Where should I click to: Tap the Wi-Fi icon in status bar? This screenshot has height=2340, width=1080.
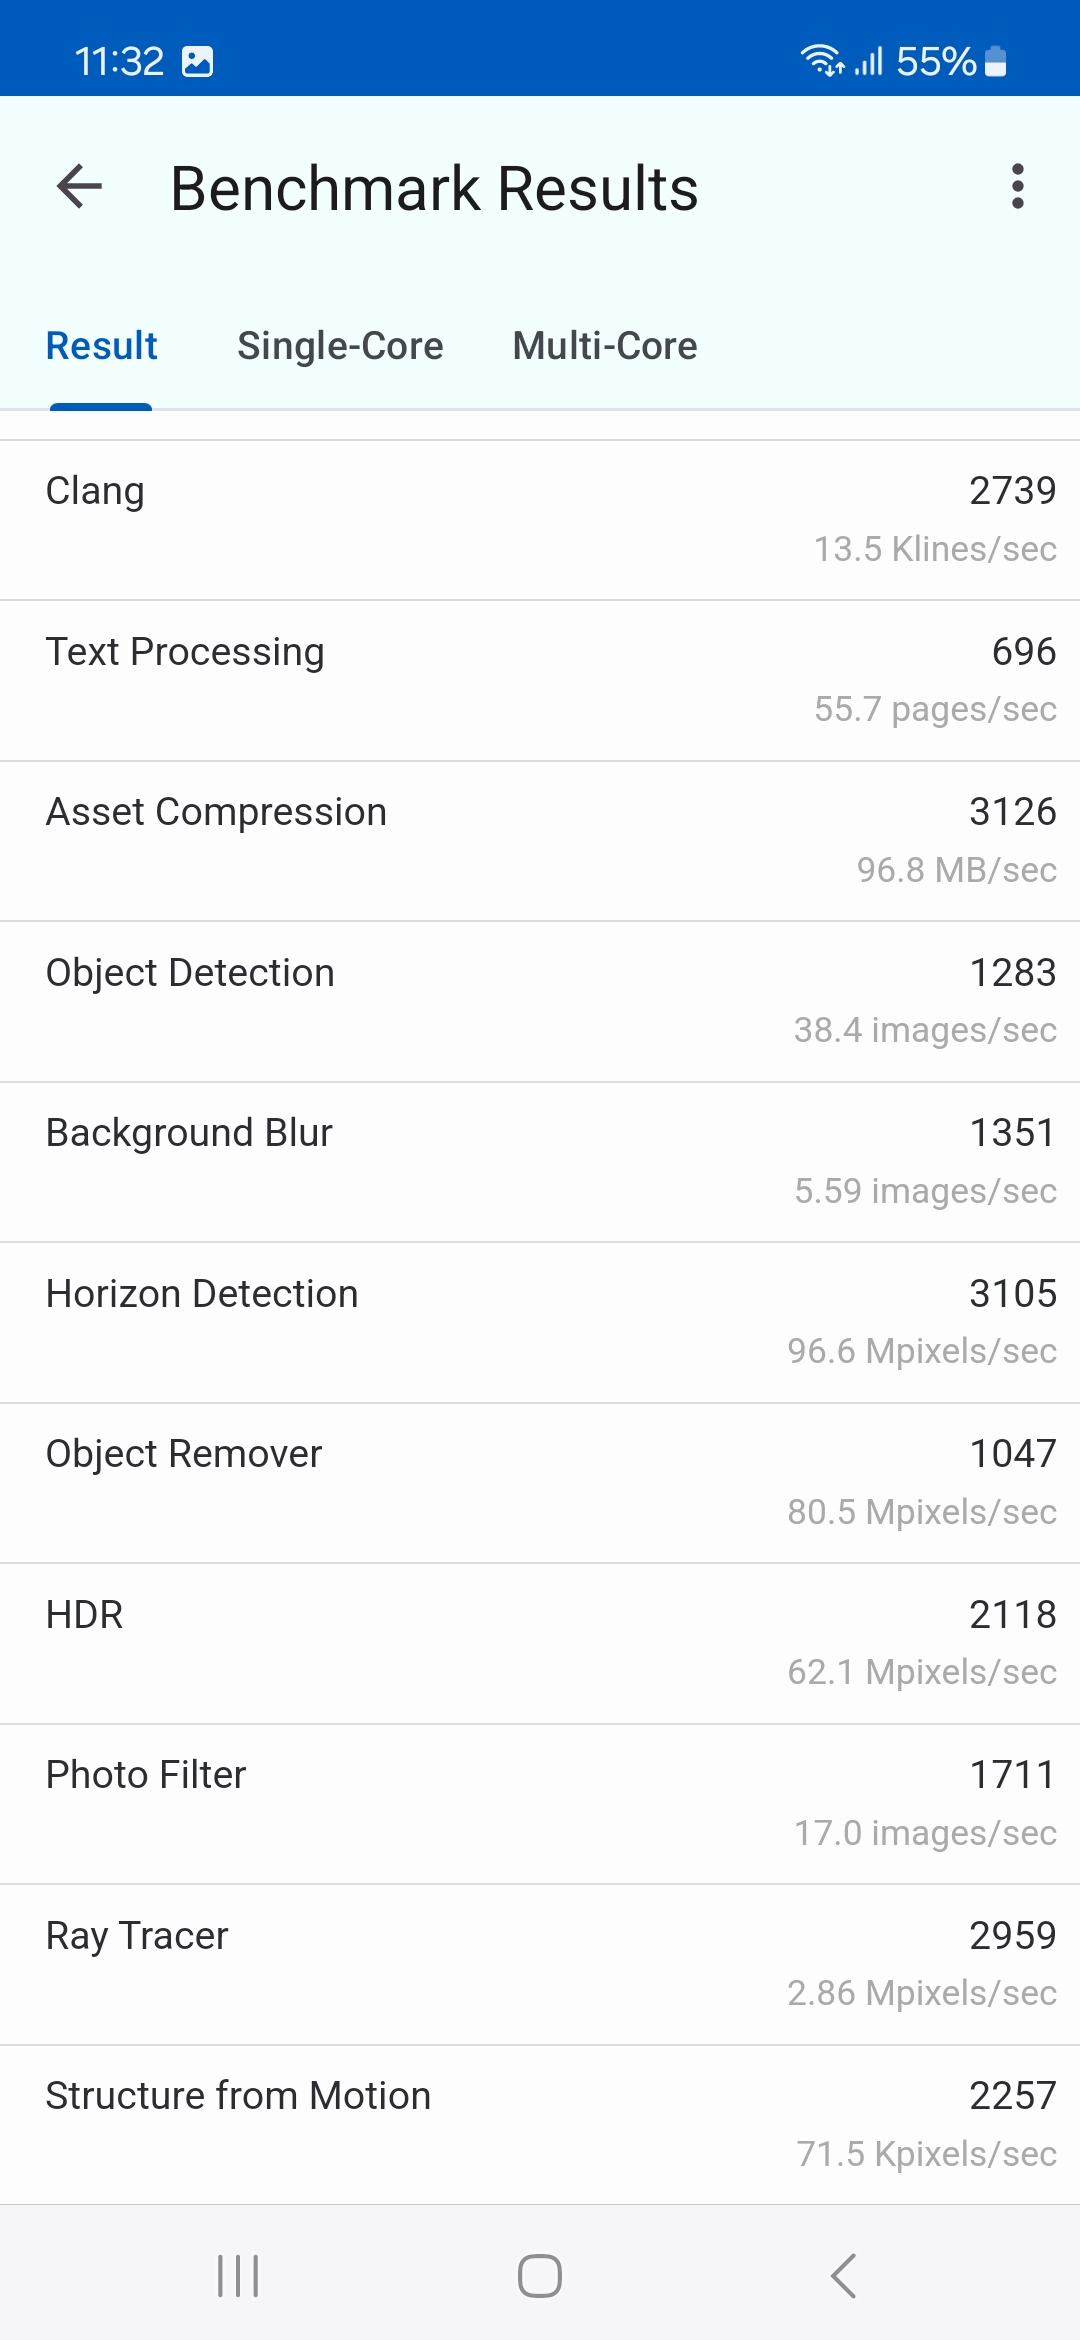tap(822, 62)
